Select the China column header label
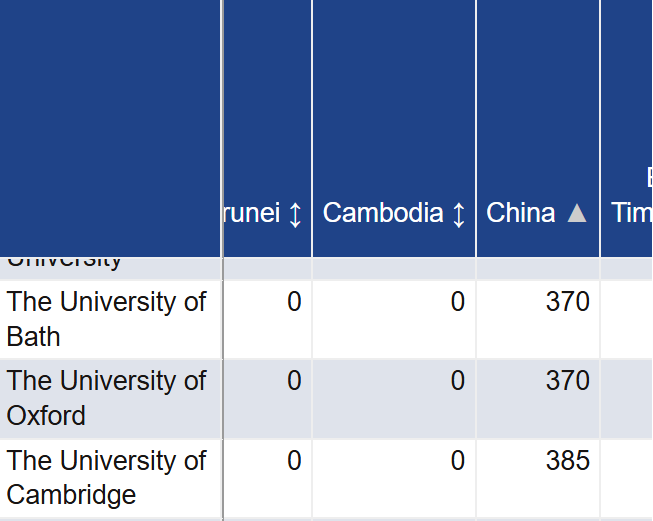Screen dimensions: 653x521 point(521,213)
